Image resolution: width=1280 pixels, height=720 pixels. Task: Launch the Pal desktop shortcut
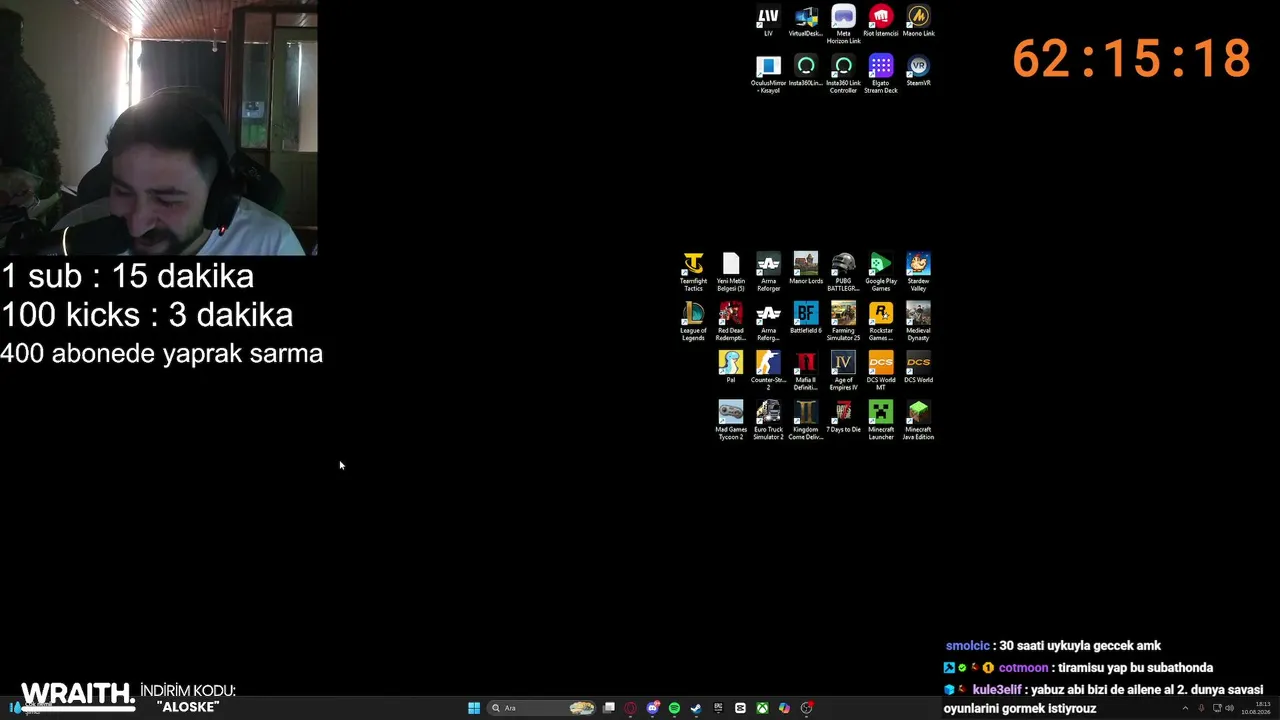click(x=731, y=368)
